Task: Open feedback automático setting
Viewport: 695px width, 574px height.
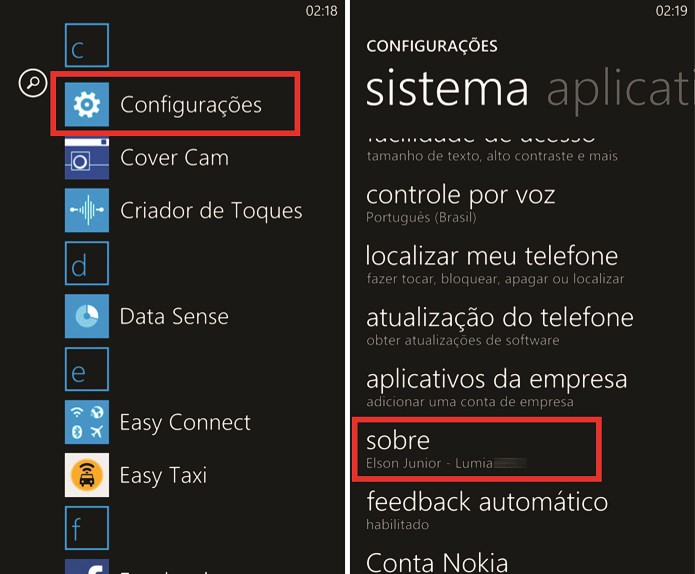Action: click(x=487, y=508)
